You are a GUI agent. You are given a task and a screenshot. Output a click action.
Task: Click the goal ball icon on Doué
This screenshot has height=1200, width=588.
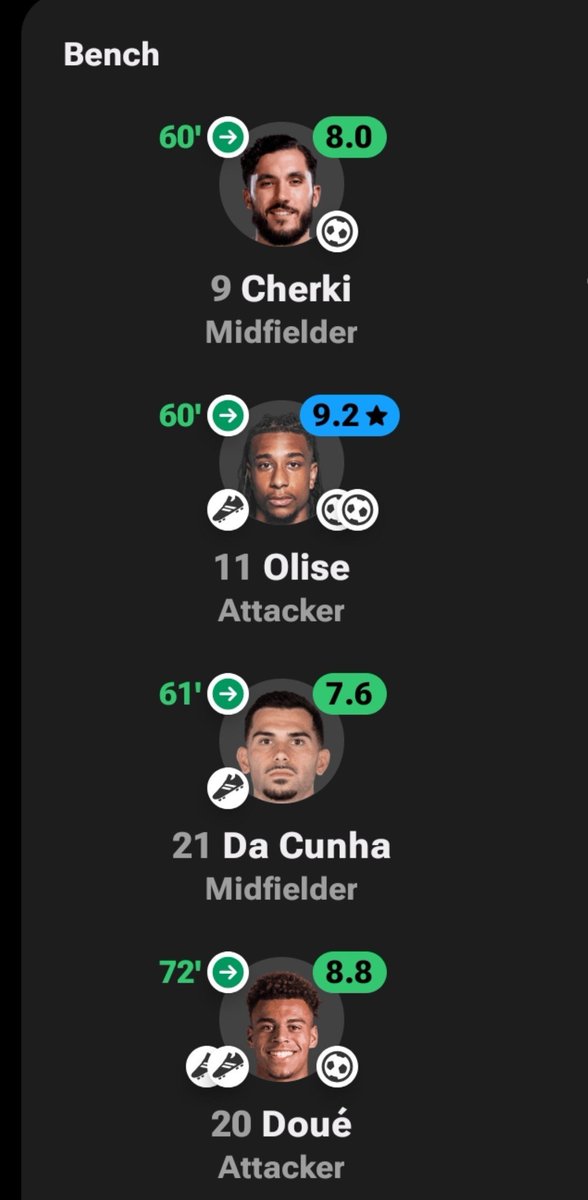tap(337, 1066)
